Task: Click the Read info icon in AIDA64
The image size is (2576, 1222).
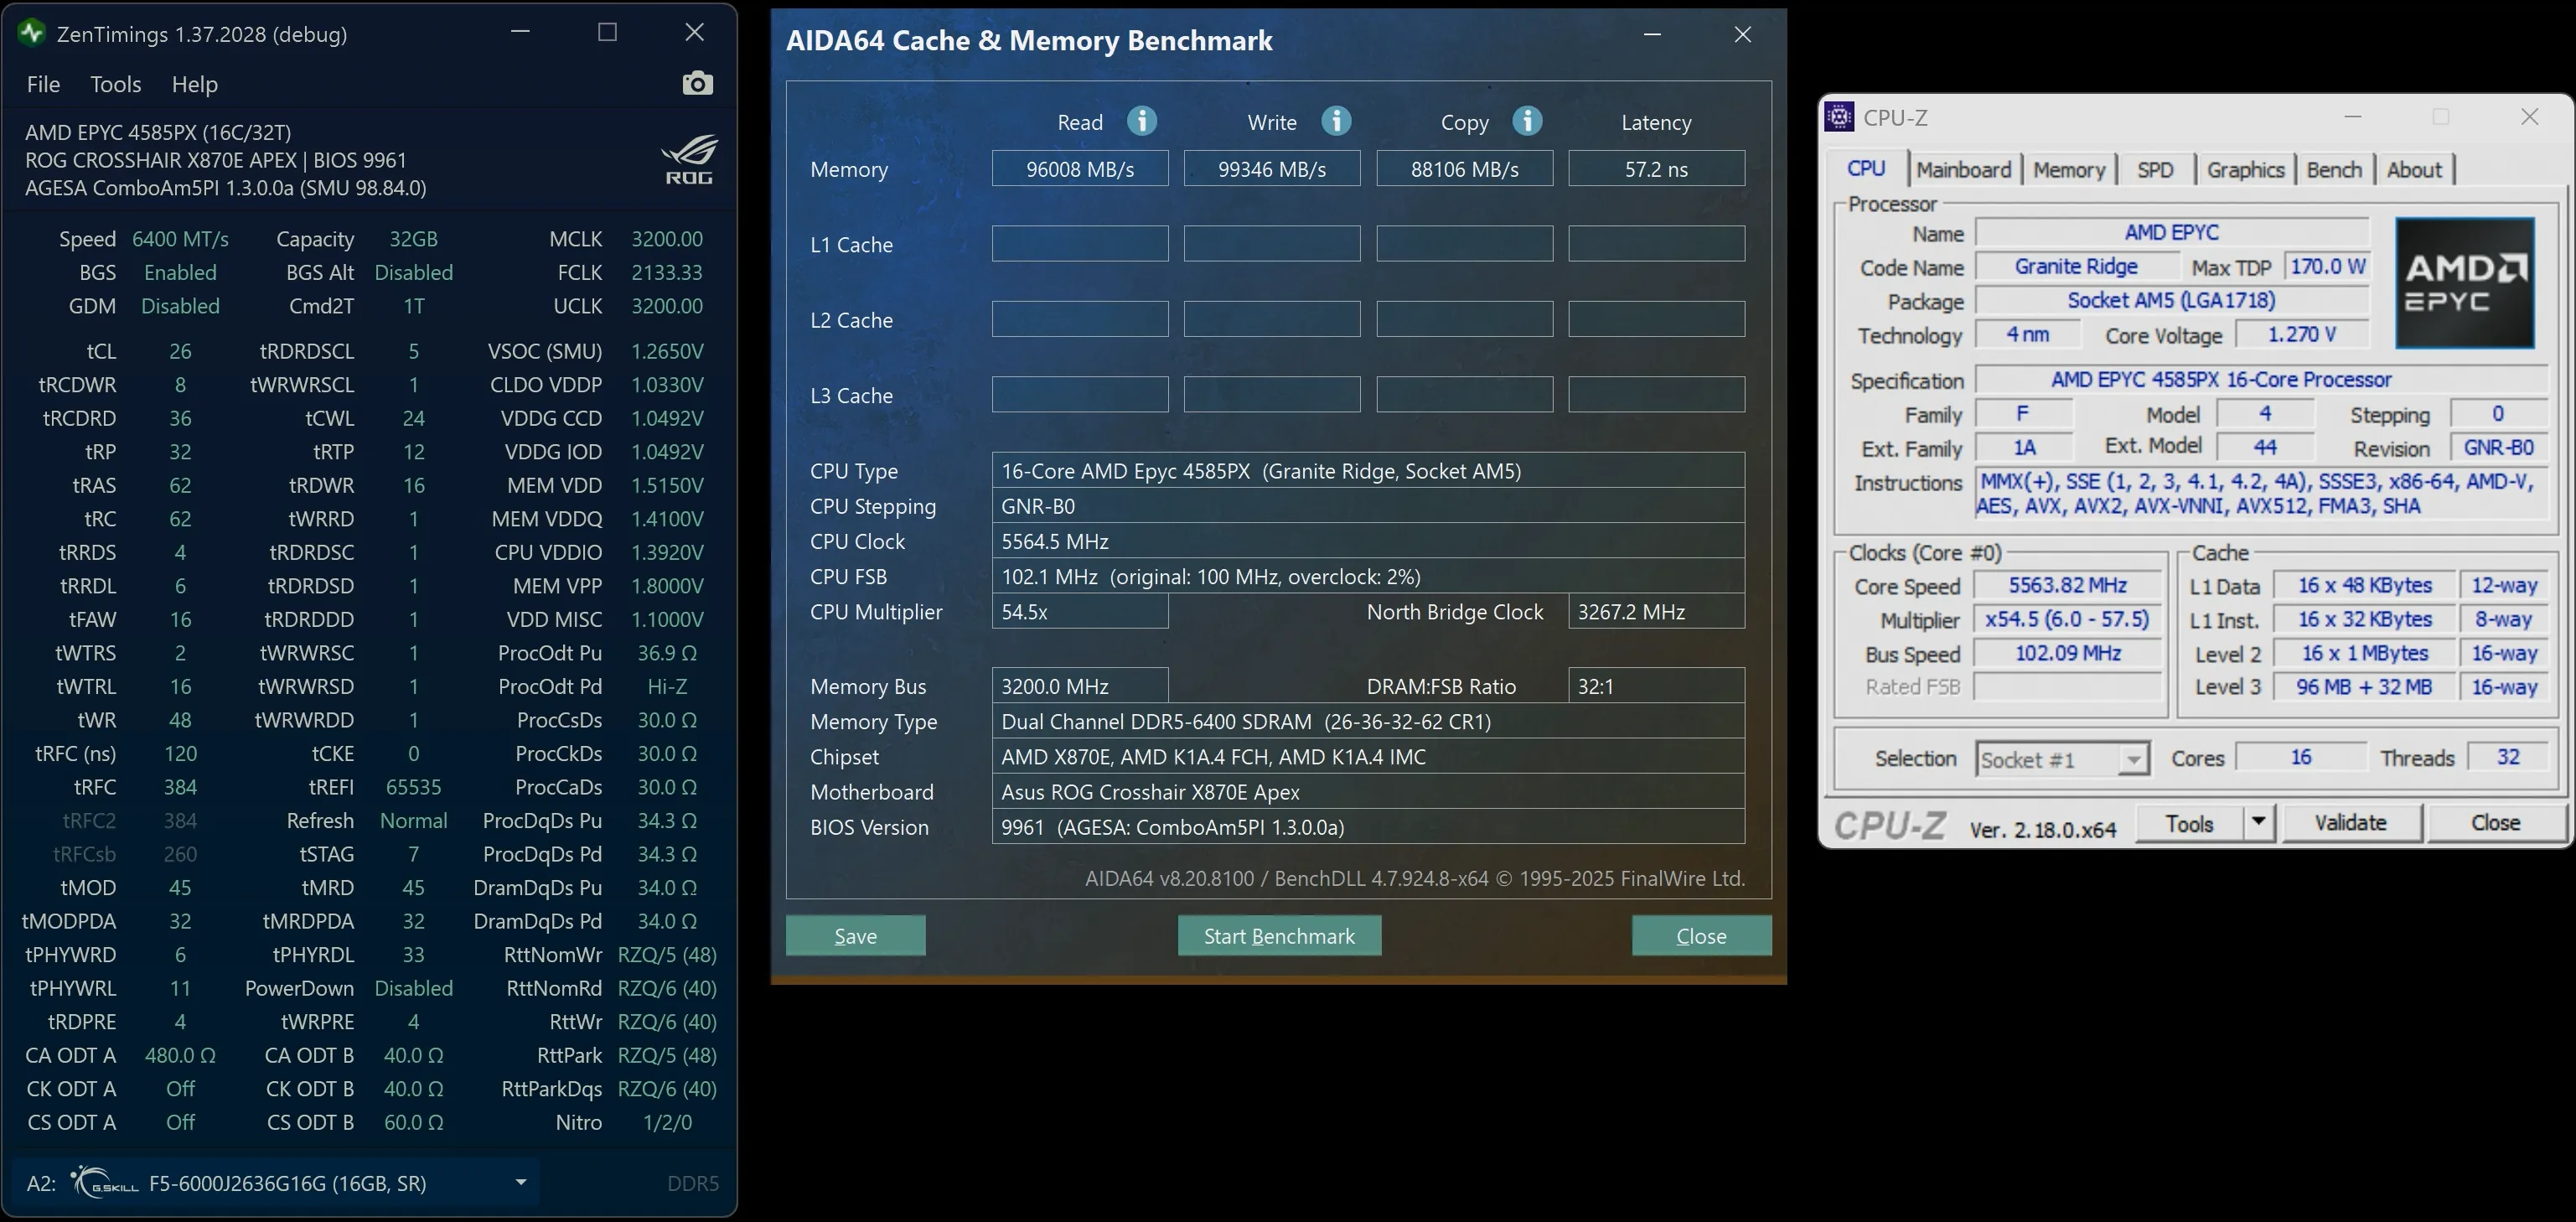Action: pyautogui.click(x=1142, y=121)
